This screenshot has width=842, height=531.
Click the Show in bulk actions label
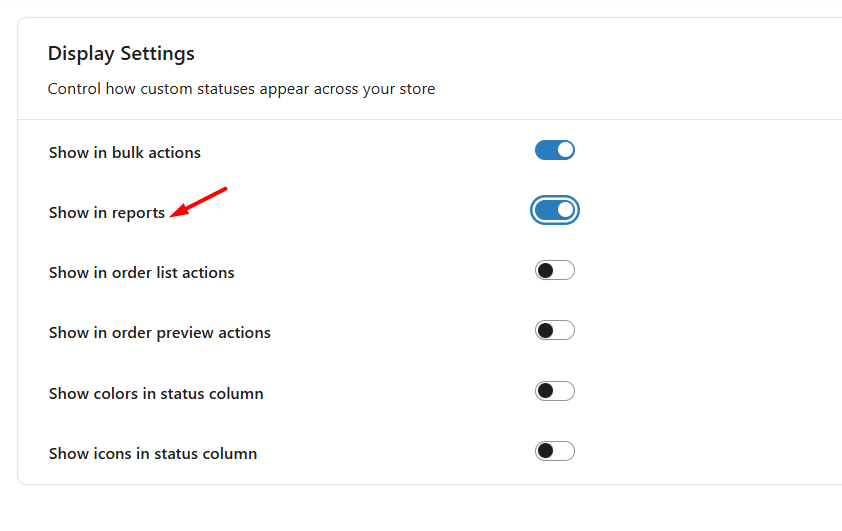[x=125, y=153]
